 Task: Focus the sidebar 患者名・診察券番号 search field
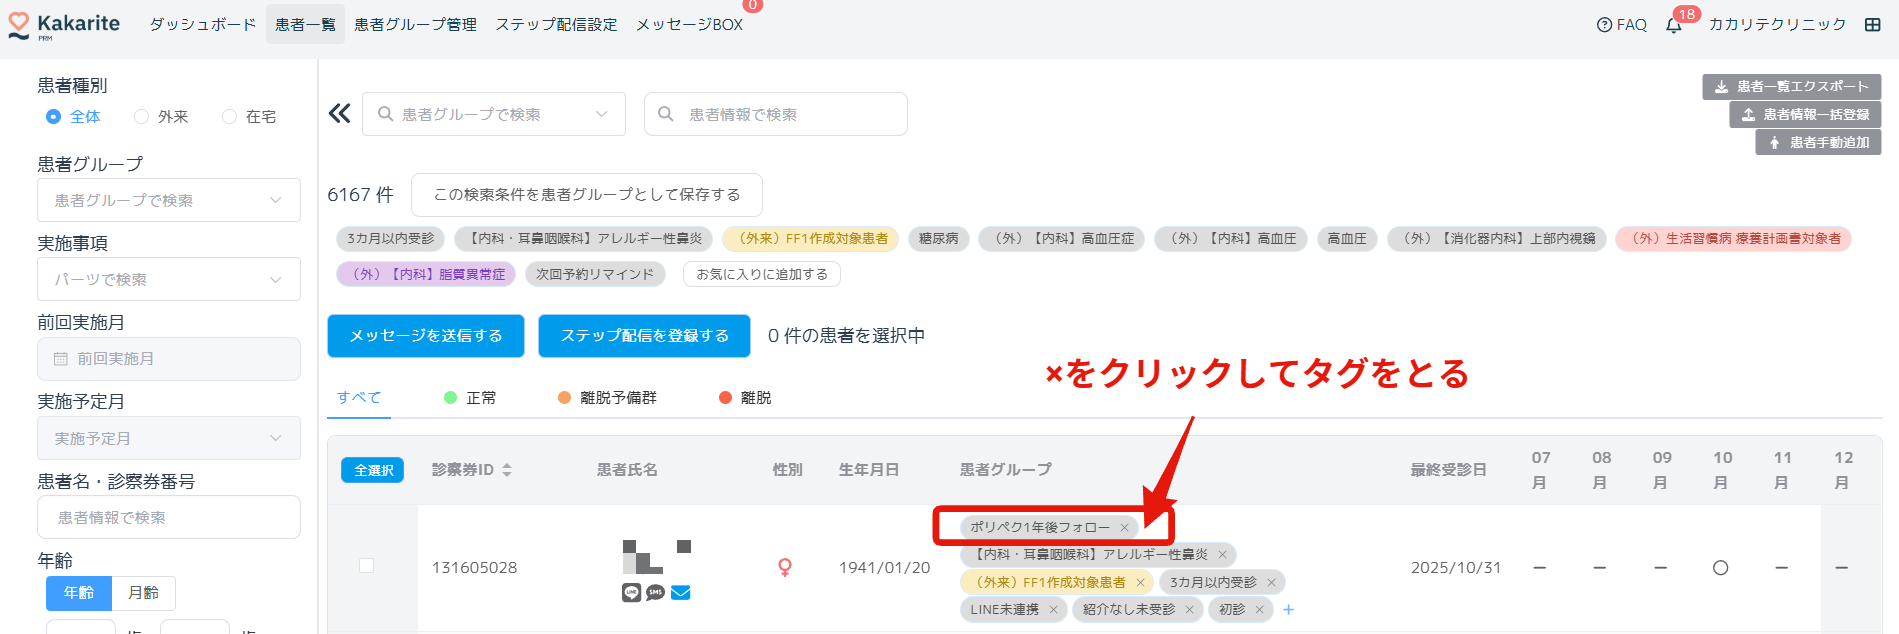169,517
